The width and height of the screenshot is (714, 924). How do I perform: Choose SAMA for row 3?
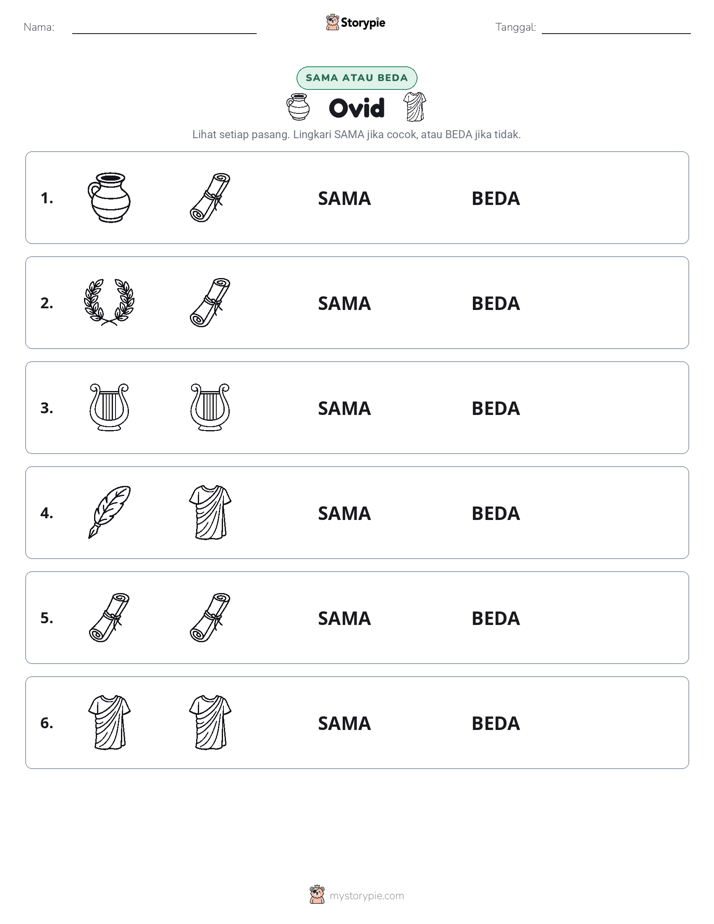click(x=345, y=408)
